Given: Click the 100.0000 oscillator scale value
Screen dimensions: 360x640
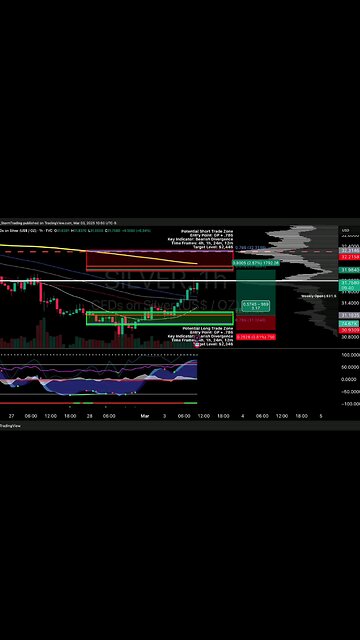Looking at the screenshot, I should [x=350, y=356].
